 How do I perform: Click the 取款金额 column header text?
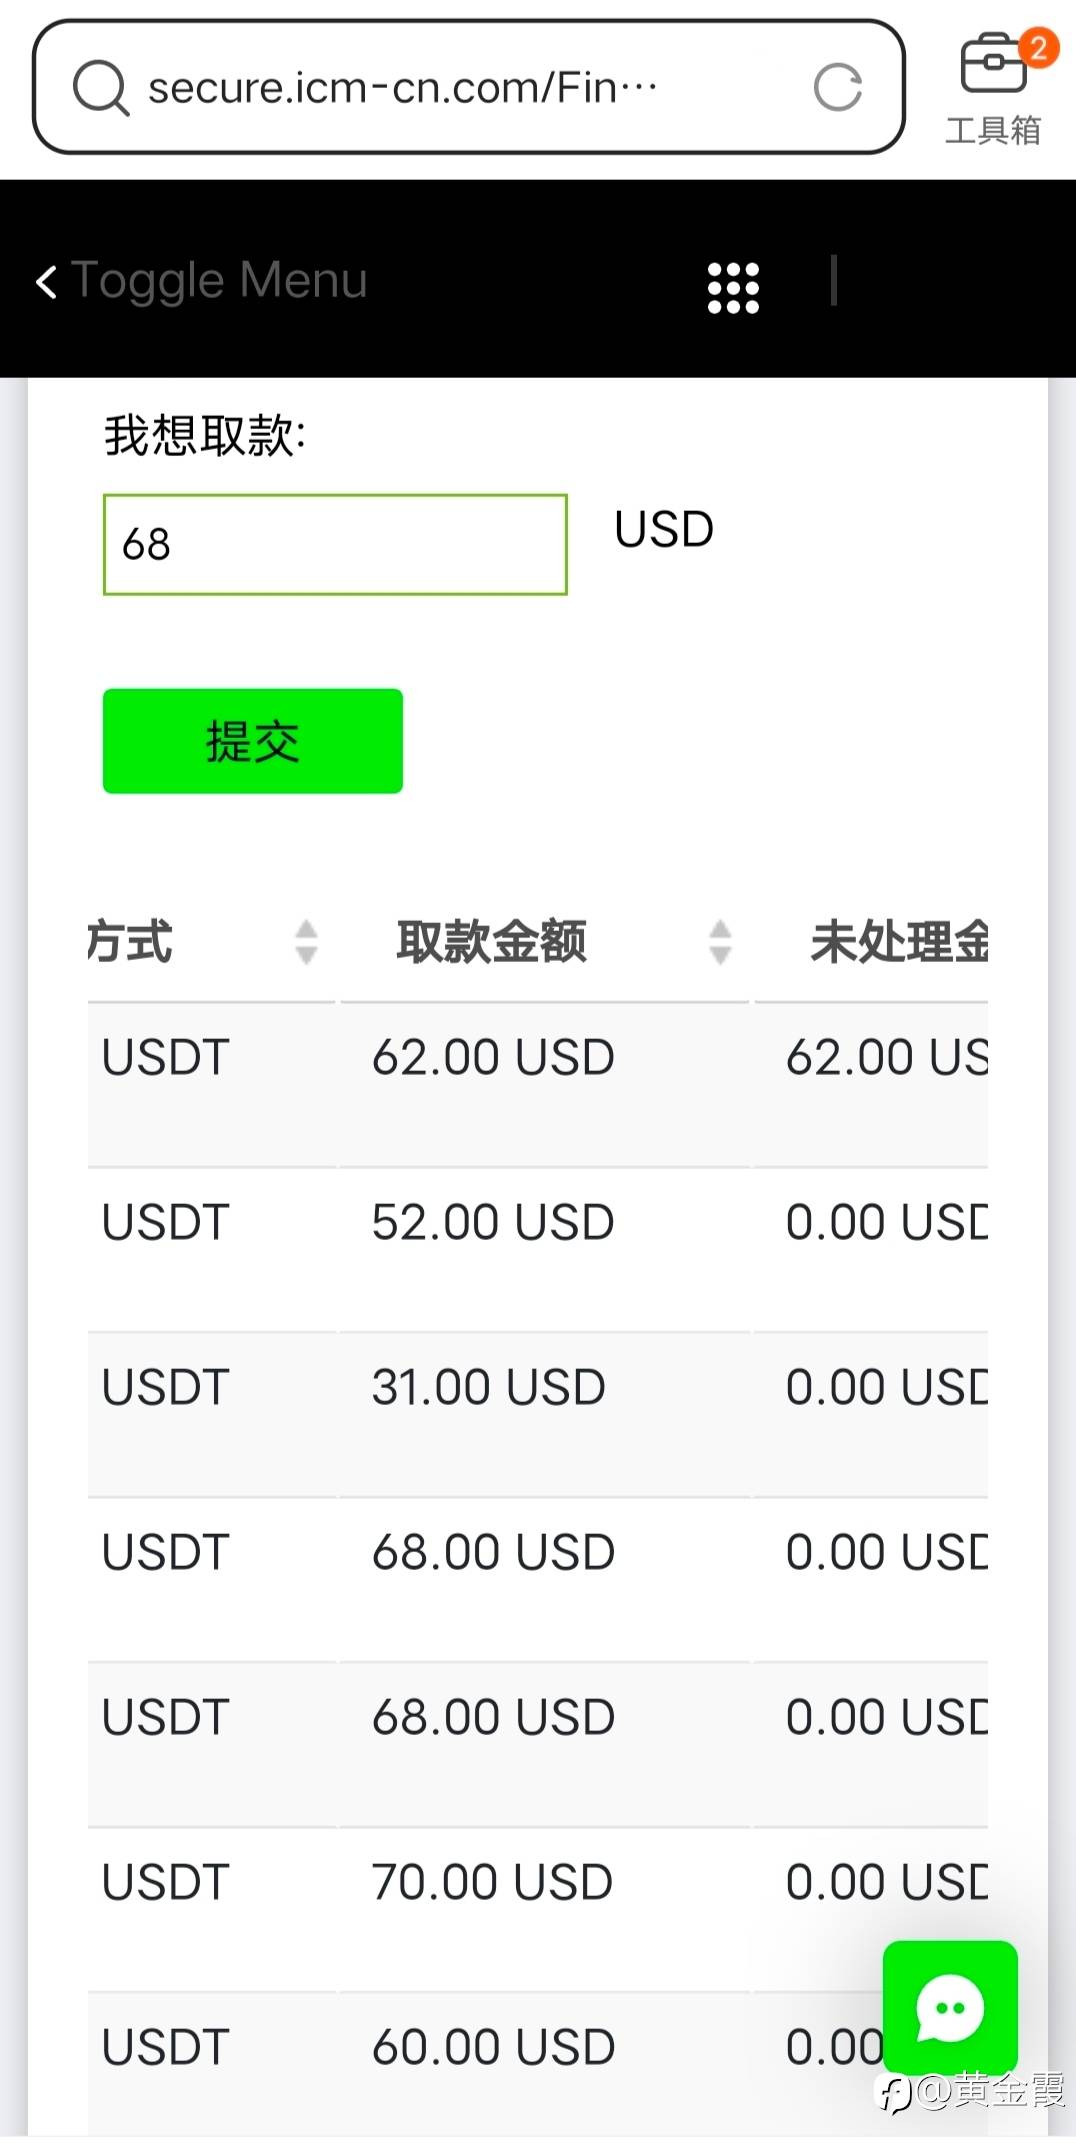click(x=491, y=942)
